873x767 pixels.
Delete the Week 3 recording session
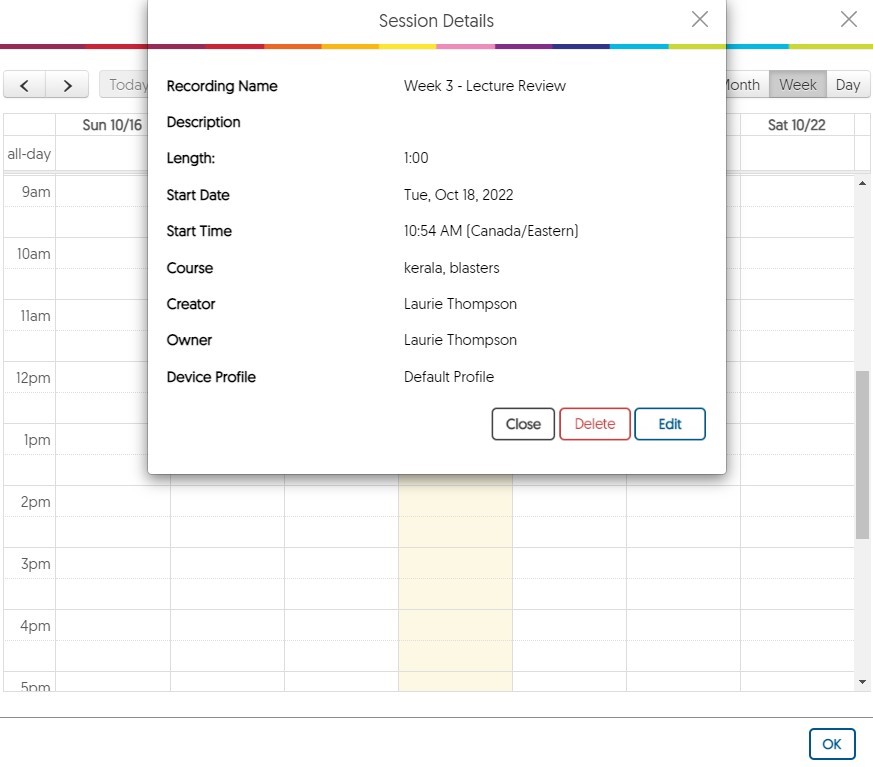[595, 424]
